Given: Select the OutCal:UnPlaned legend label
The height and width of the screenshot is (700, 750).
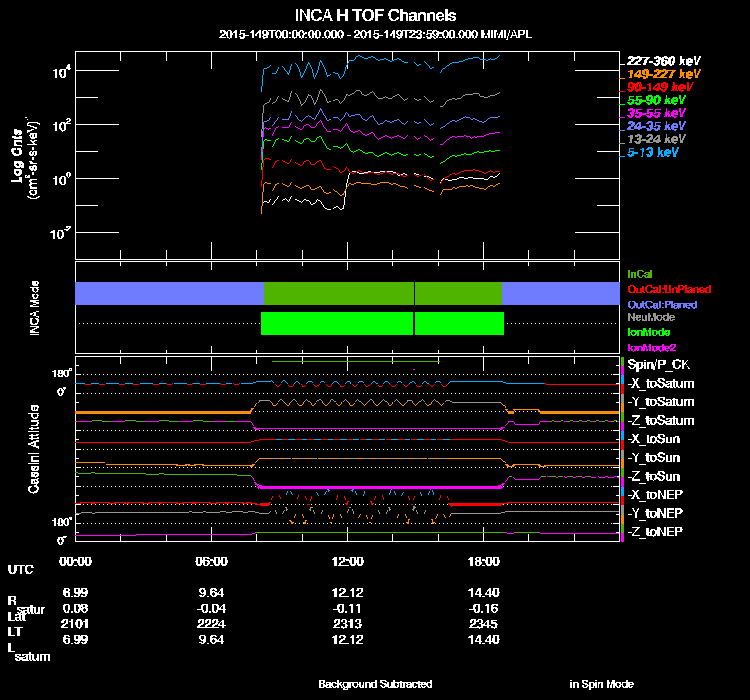Looking at the screenshot, I should coord(669,289).
